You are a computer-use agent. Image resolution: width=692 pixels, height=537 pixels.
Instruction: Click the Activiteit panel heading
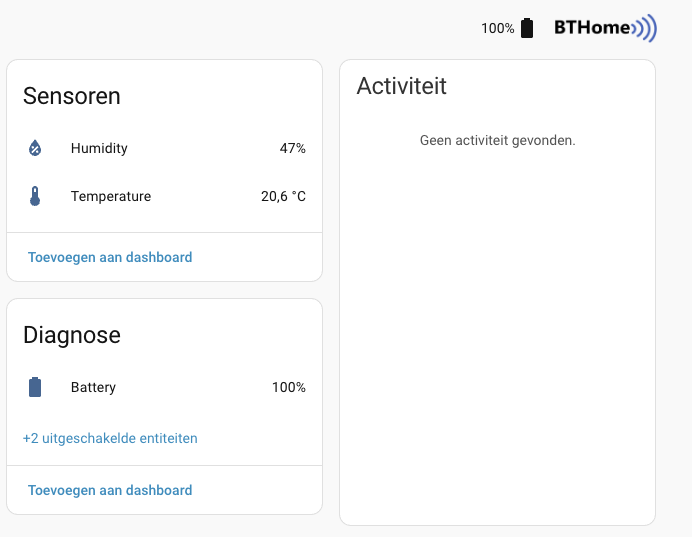[x=402, y=86]
